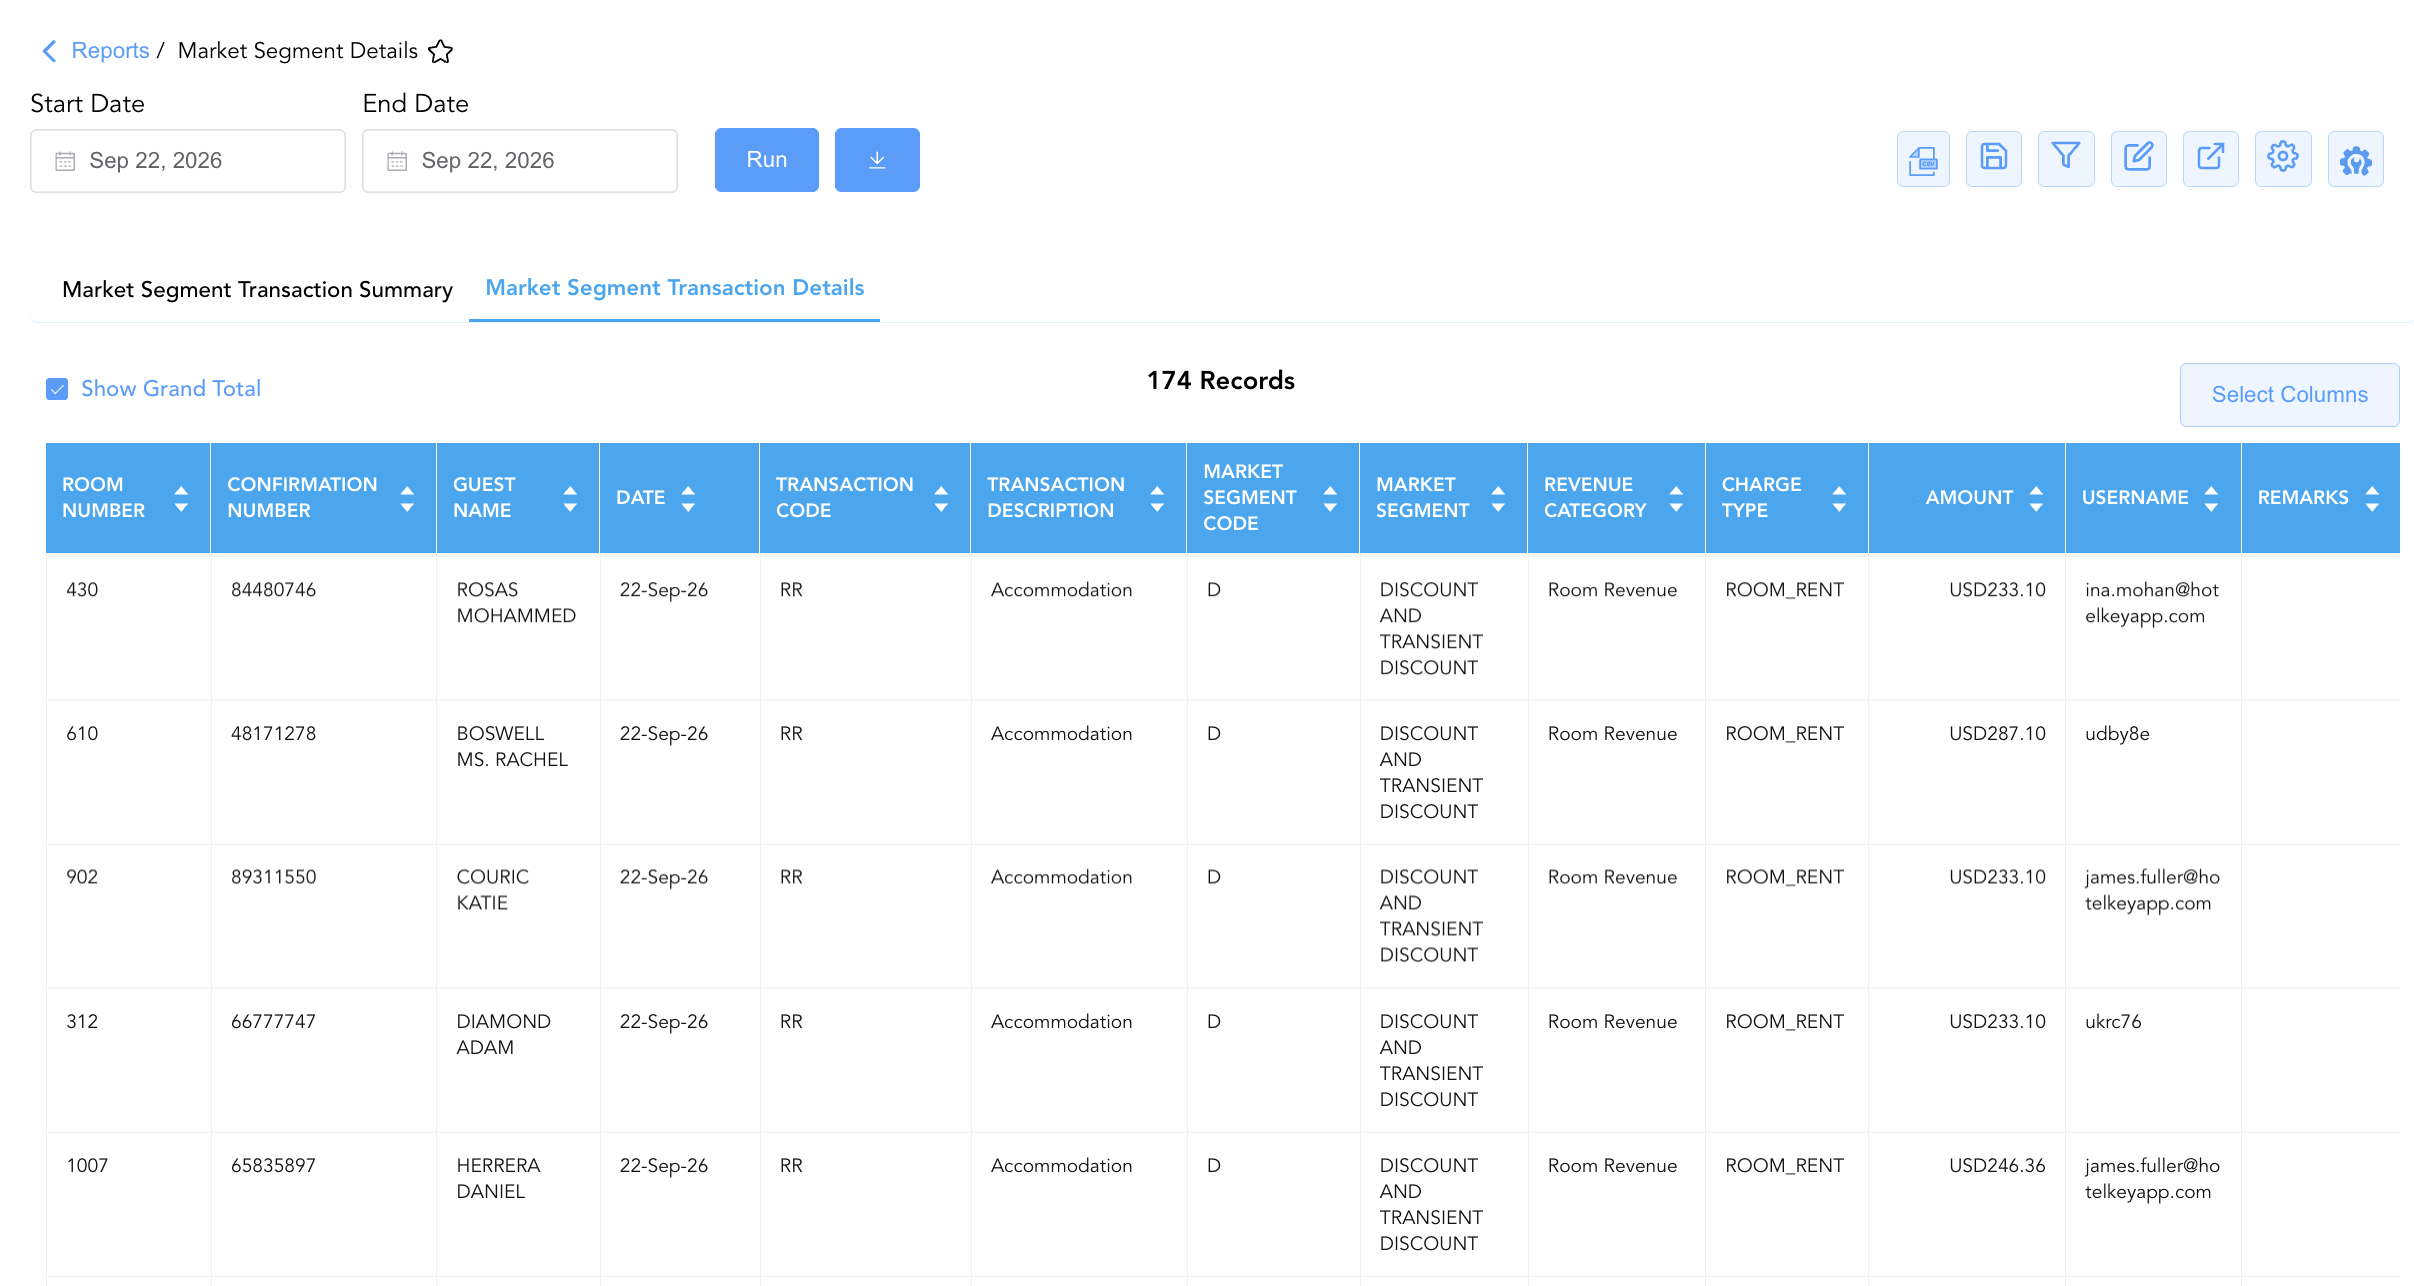Image resolution: width=2414 pixels, height=1286 pixels.
Task: Open the outline gear settings icon
Action: 2283,159
